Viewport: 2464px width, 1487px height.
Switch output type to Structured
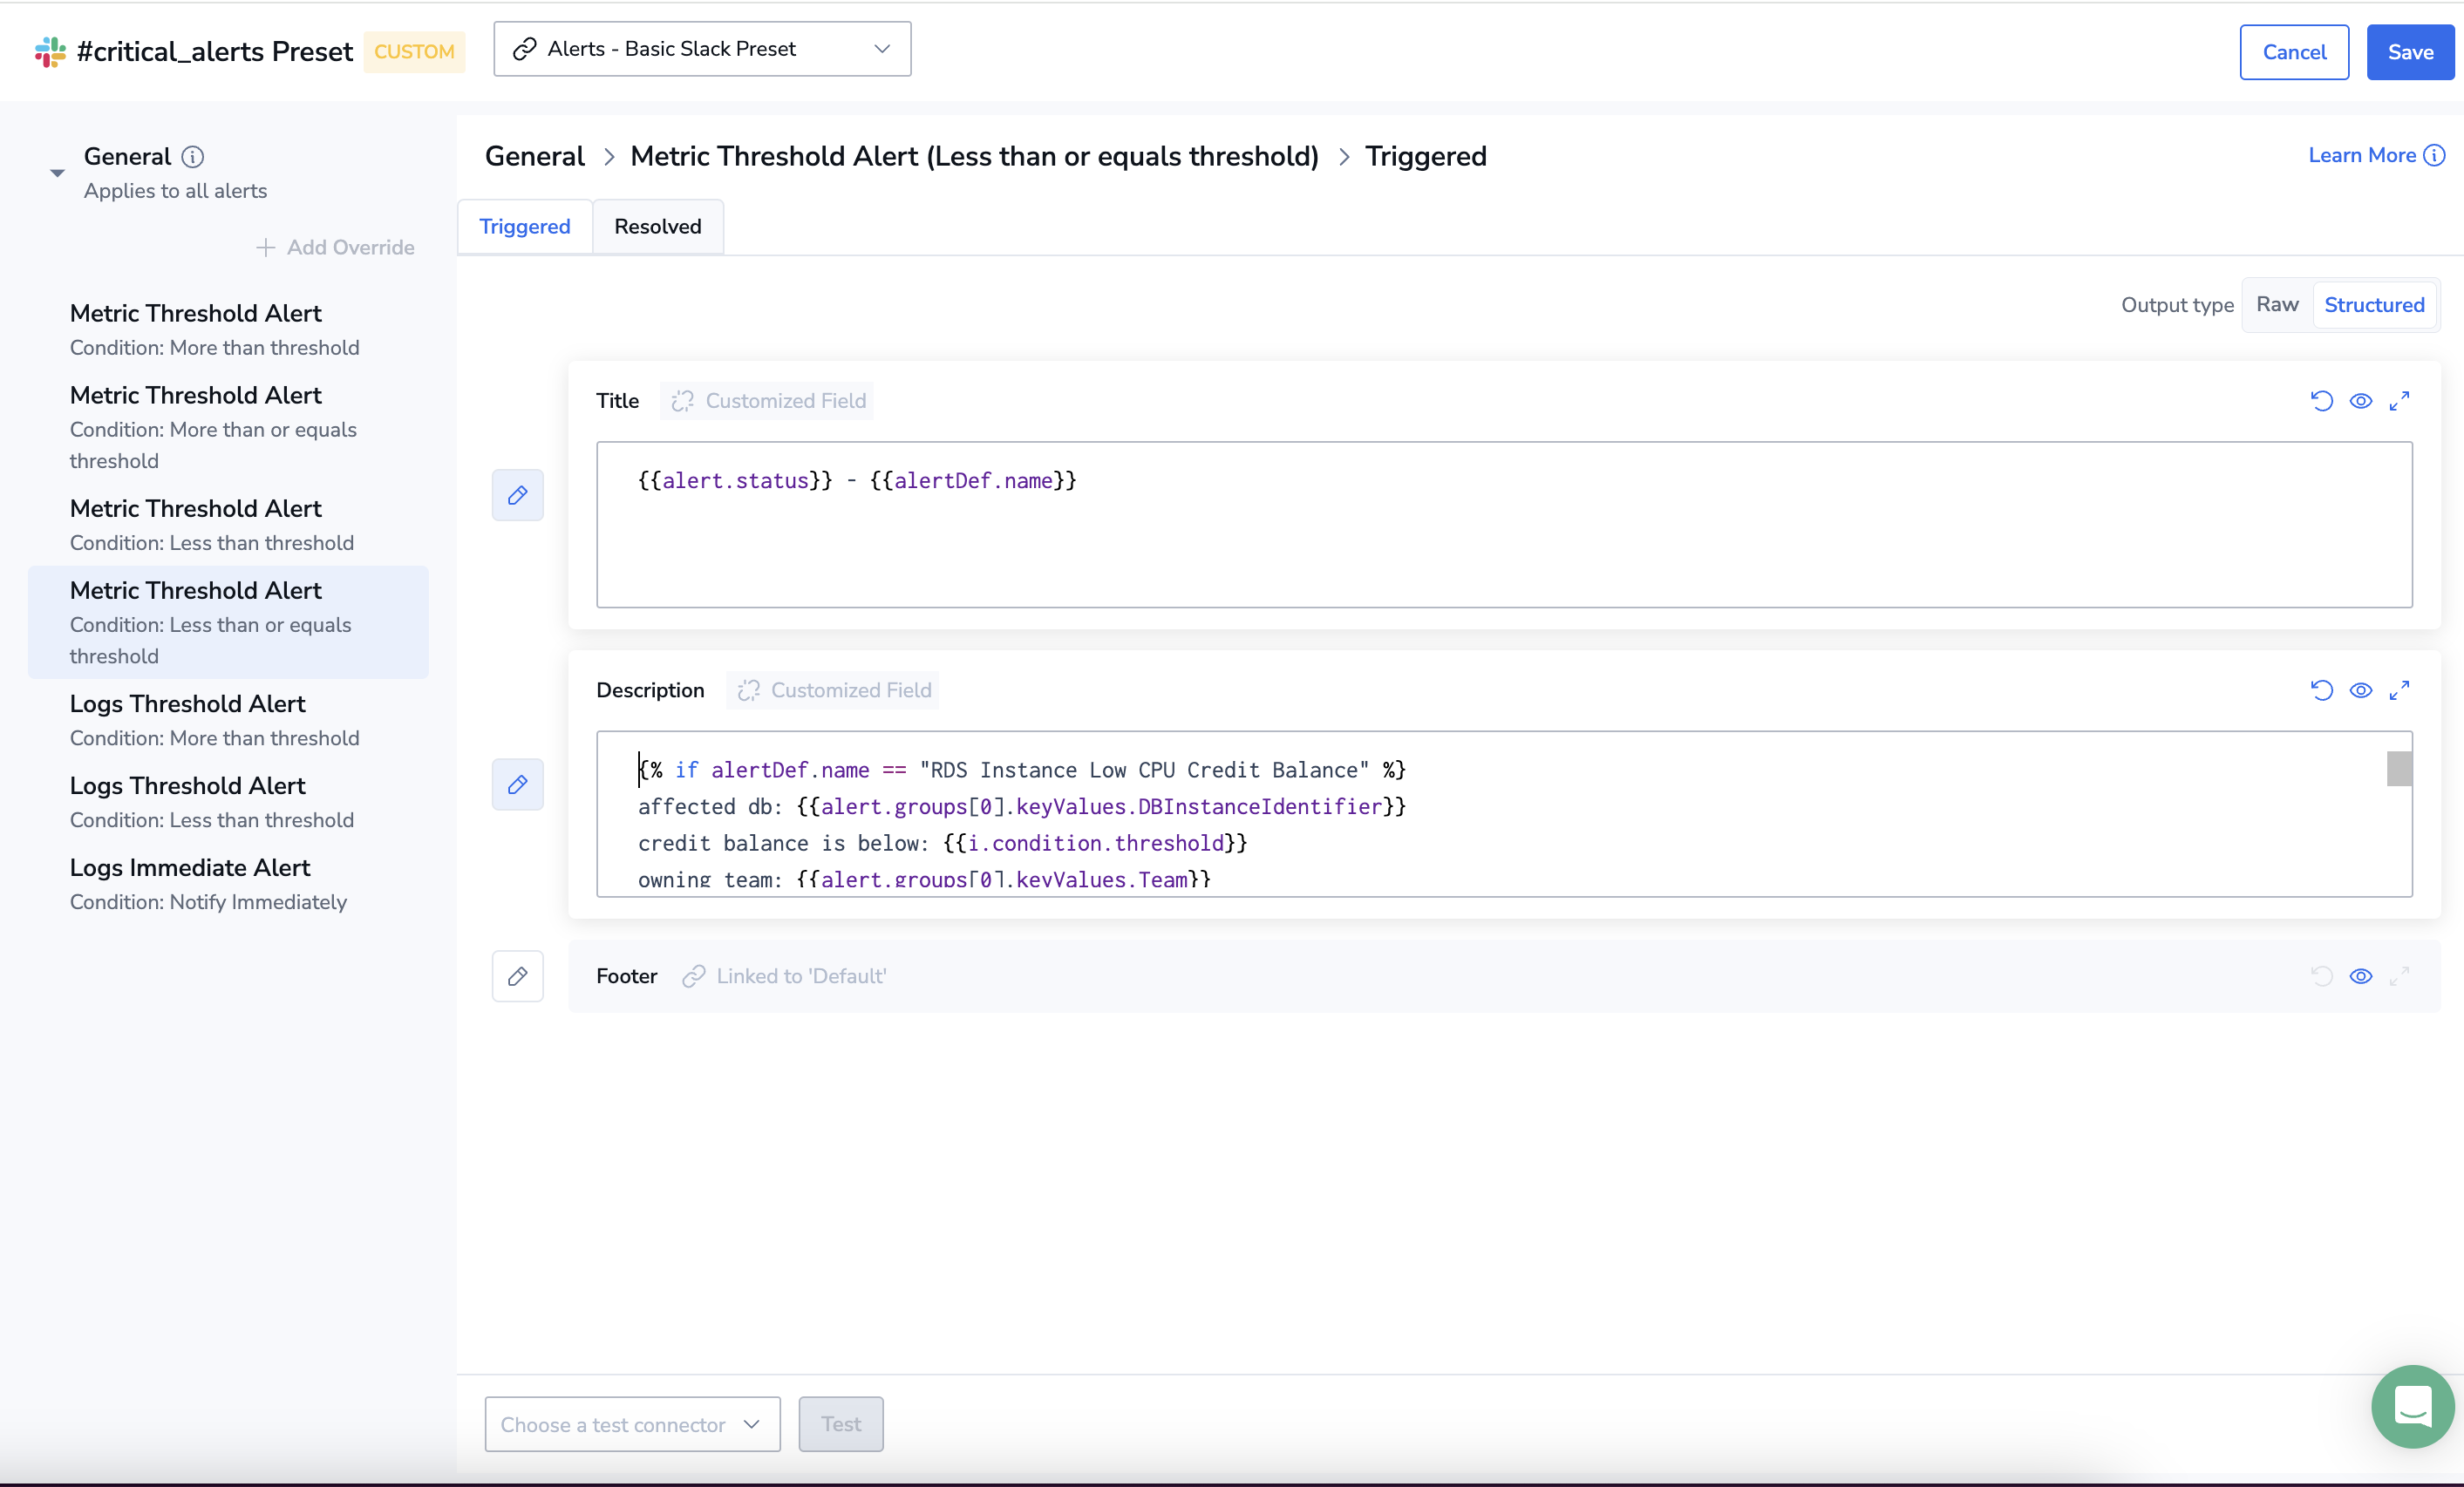pos(2374,304)
